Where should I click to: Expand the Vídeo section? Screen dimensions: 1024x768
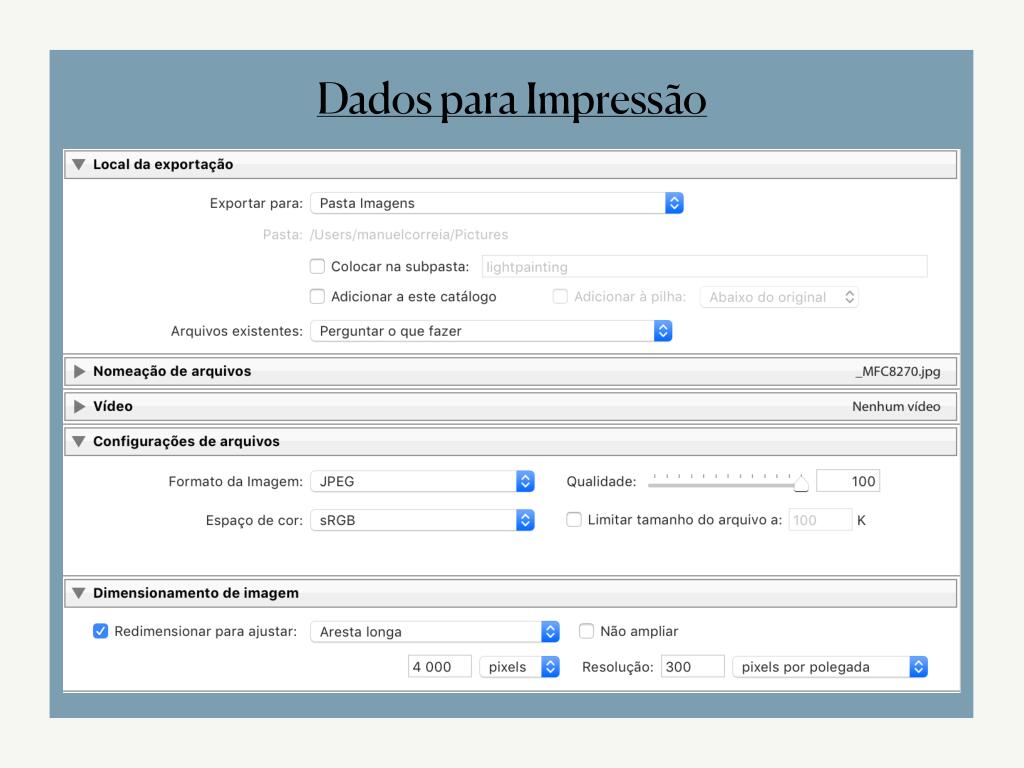click(x=79, y=406)
